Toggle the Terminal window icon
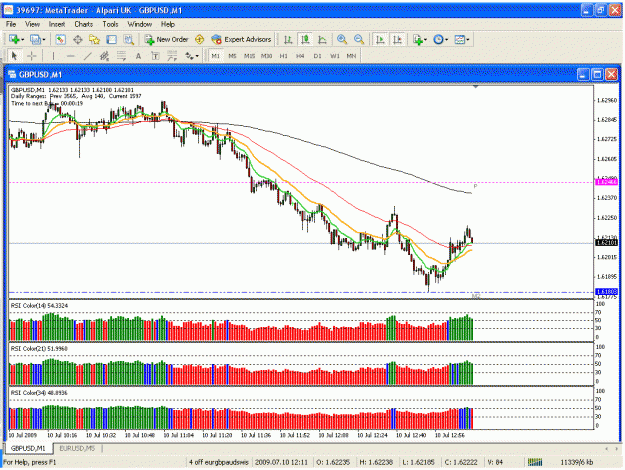Screen dimensions: 625x470 [x=112, y=39]
